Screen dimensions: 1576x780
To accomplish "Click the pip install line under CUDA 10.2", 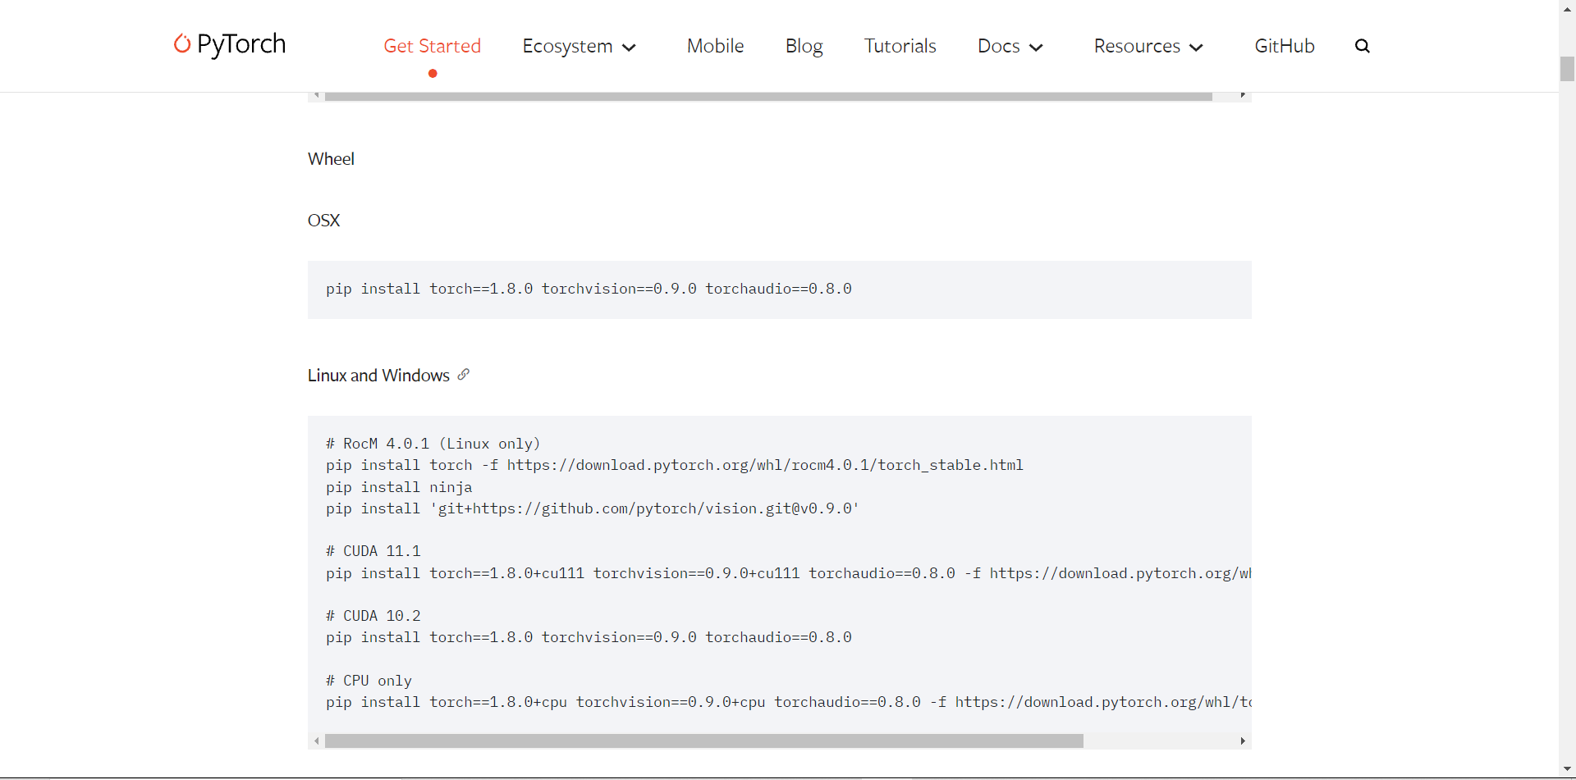I will coord(589,637).
